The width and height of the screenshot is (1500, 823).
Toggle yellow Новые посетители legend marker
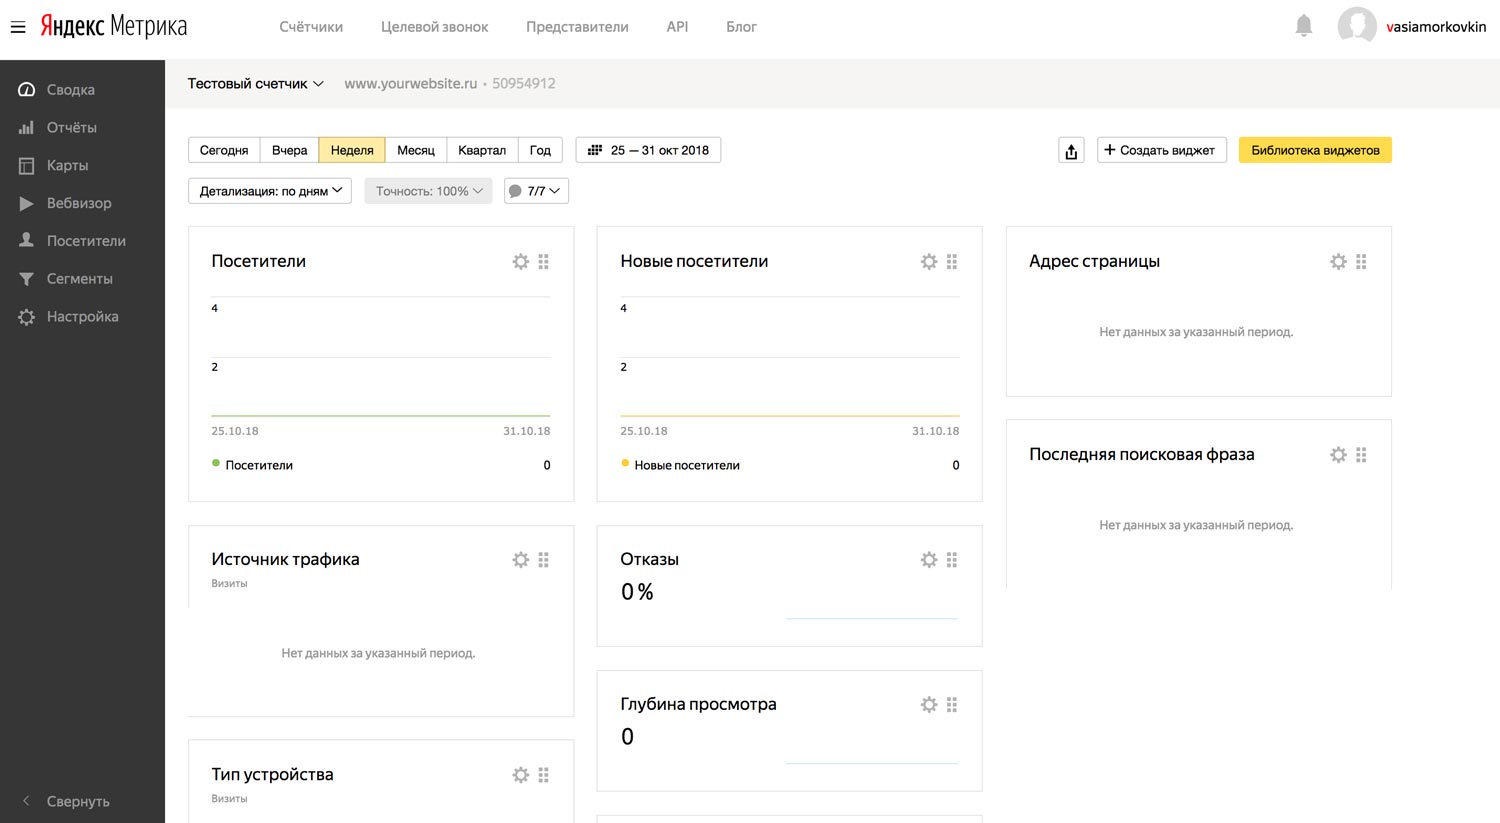point(625,464)
